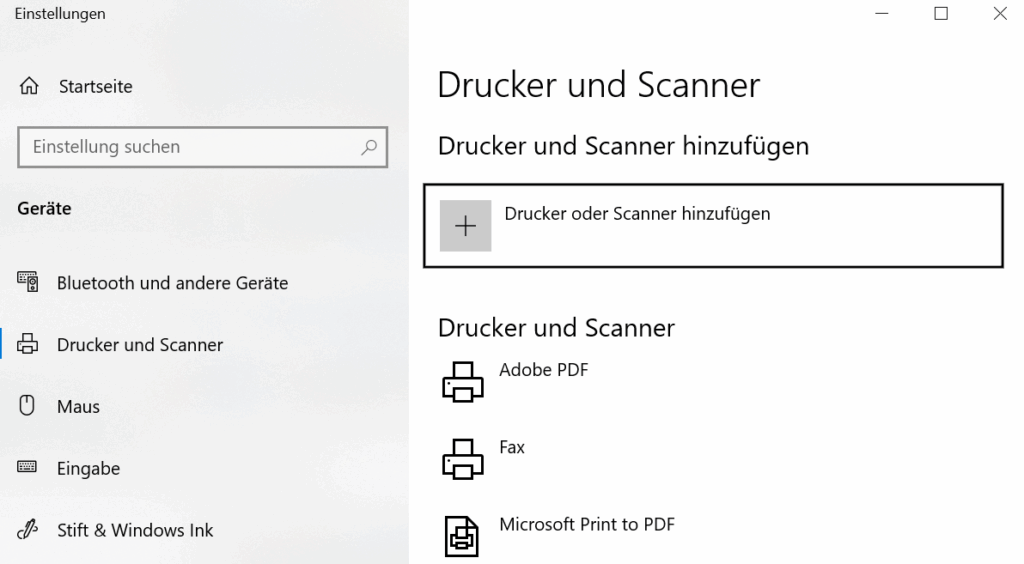Click the Fax printer icon
The height and width of the screenshot is (564, 1024).
pyautogui.click(x=462, y=459)
